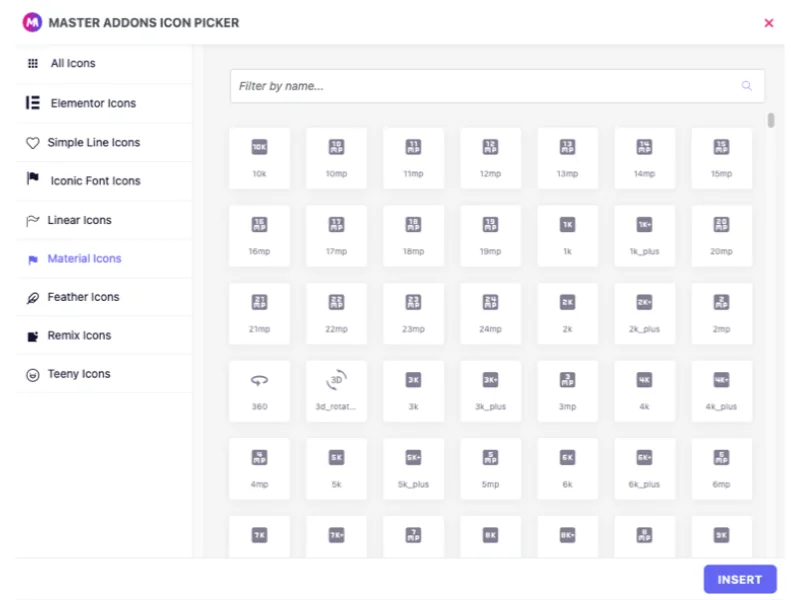
Task: Click the 13mp icon
Action: pyautogui.click(x=567, y=158)
